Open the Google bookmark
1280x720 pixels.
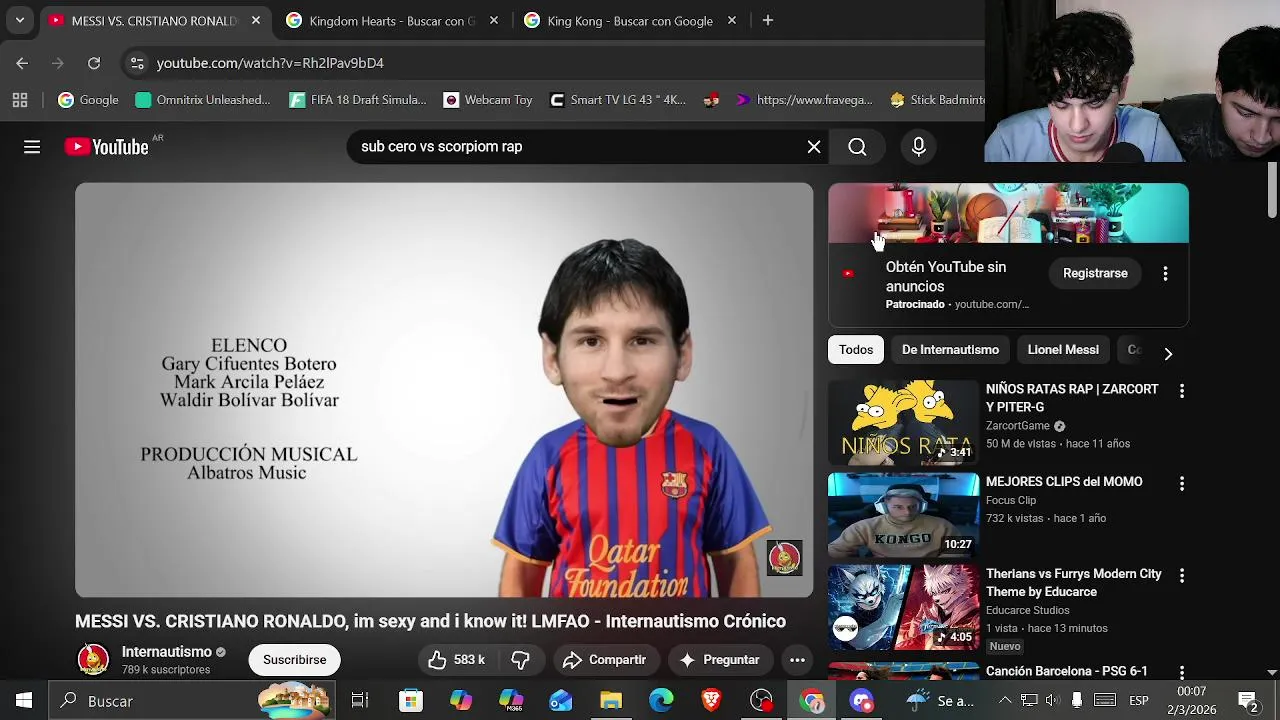pyautogui.click(x=89, y=100)
